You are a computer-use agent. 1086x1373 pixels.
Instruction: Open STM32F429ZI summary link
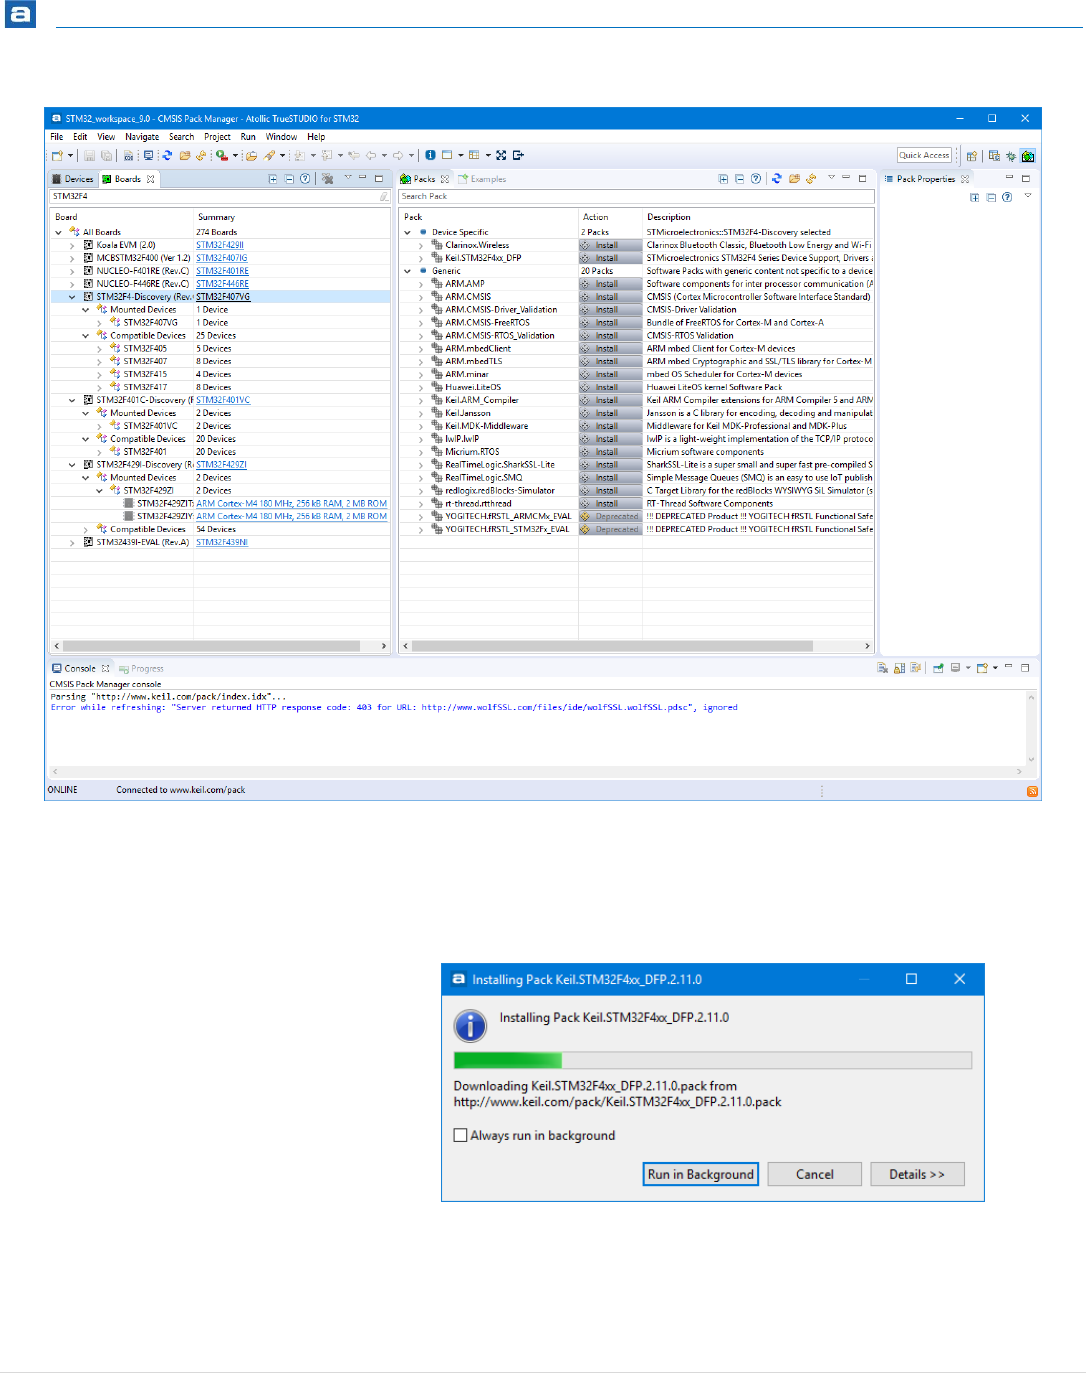click(x=221, y=465)
